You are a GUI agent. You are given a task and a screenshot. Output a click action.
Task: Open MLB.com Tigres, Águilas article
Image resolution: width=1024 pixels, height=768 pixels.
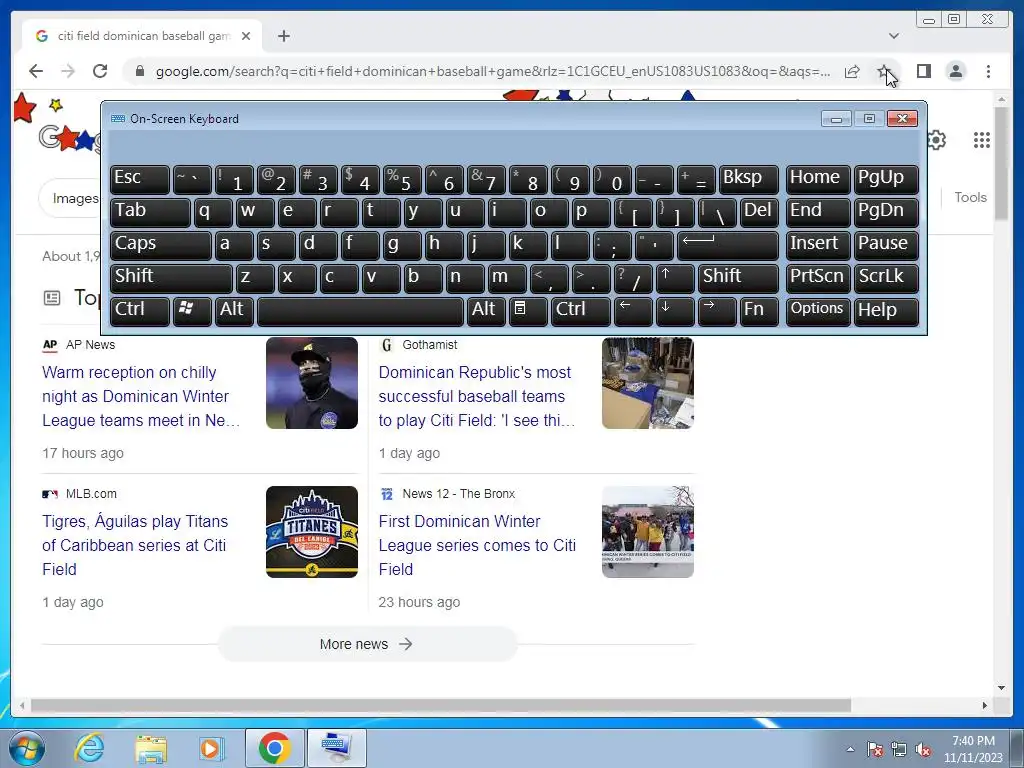[135, 545]
